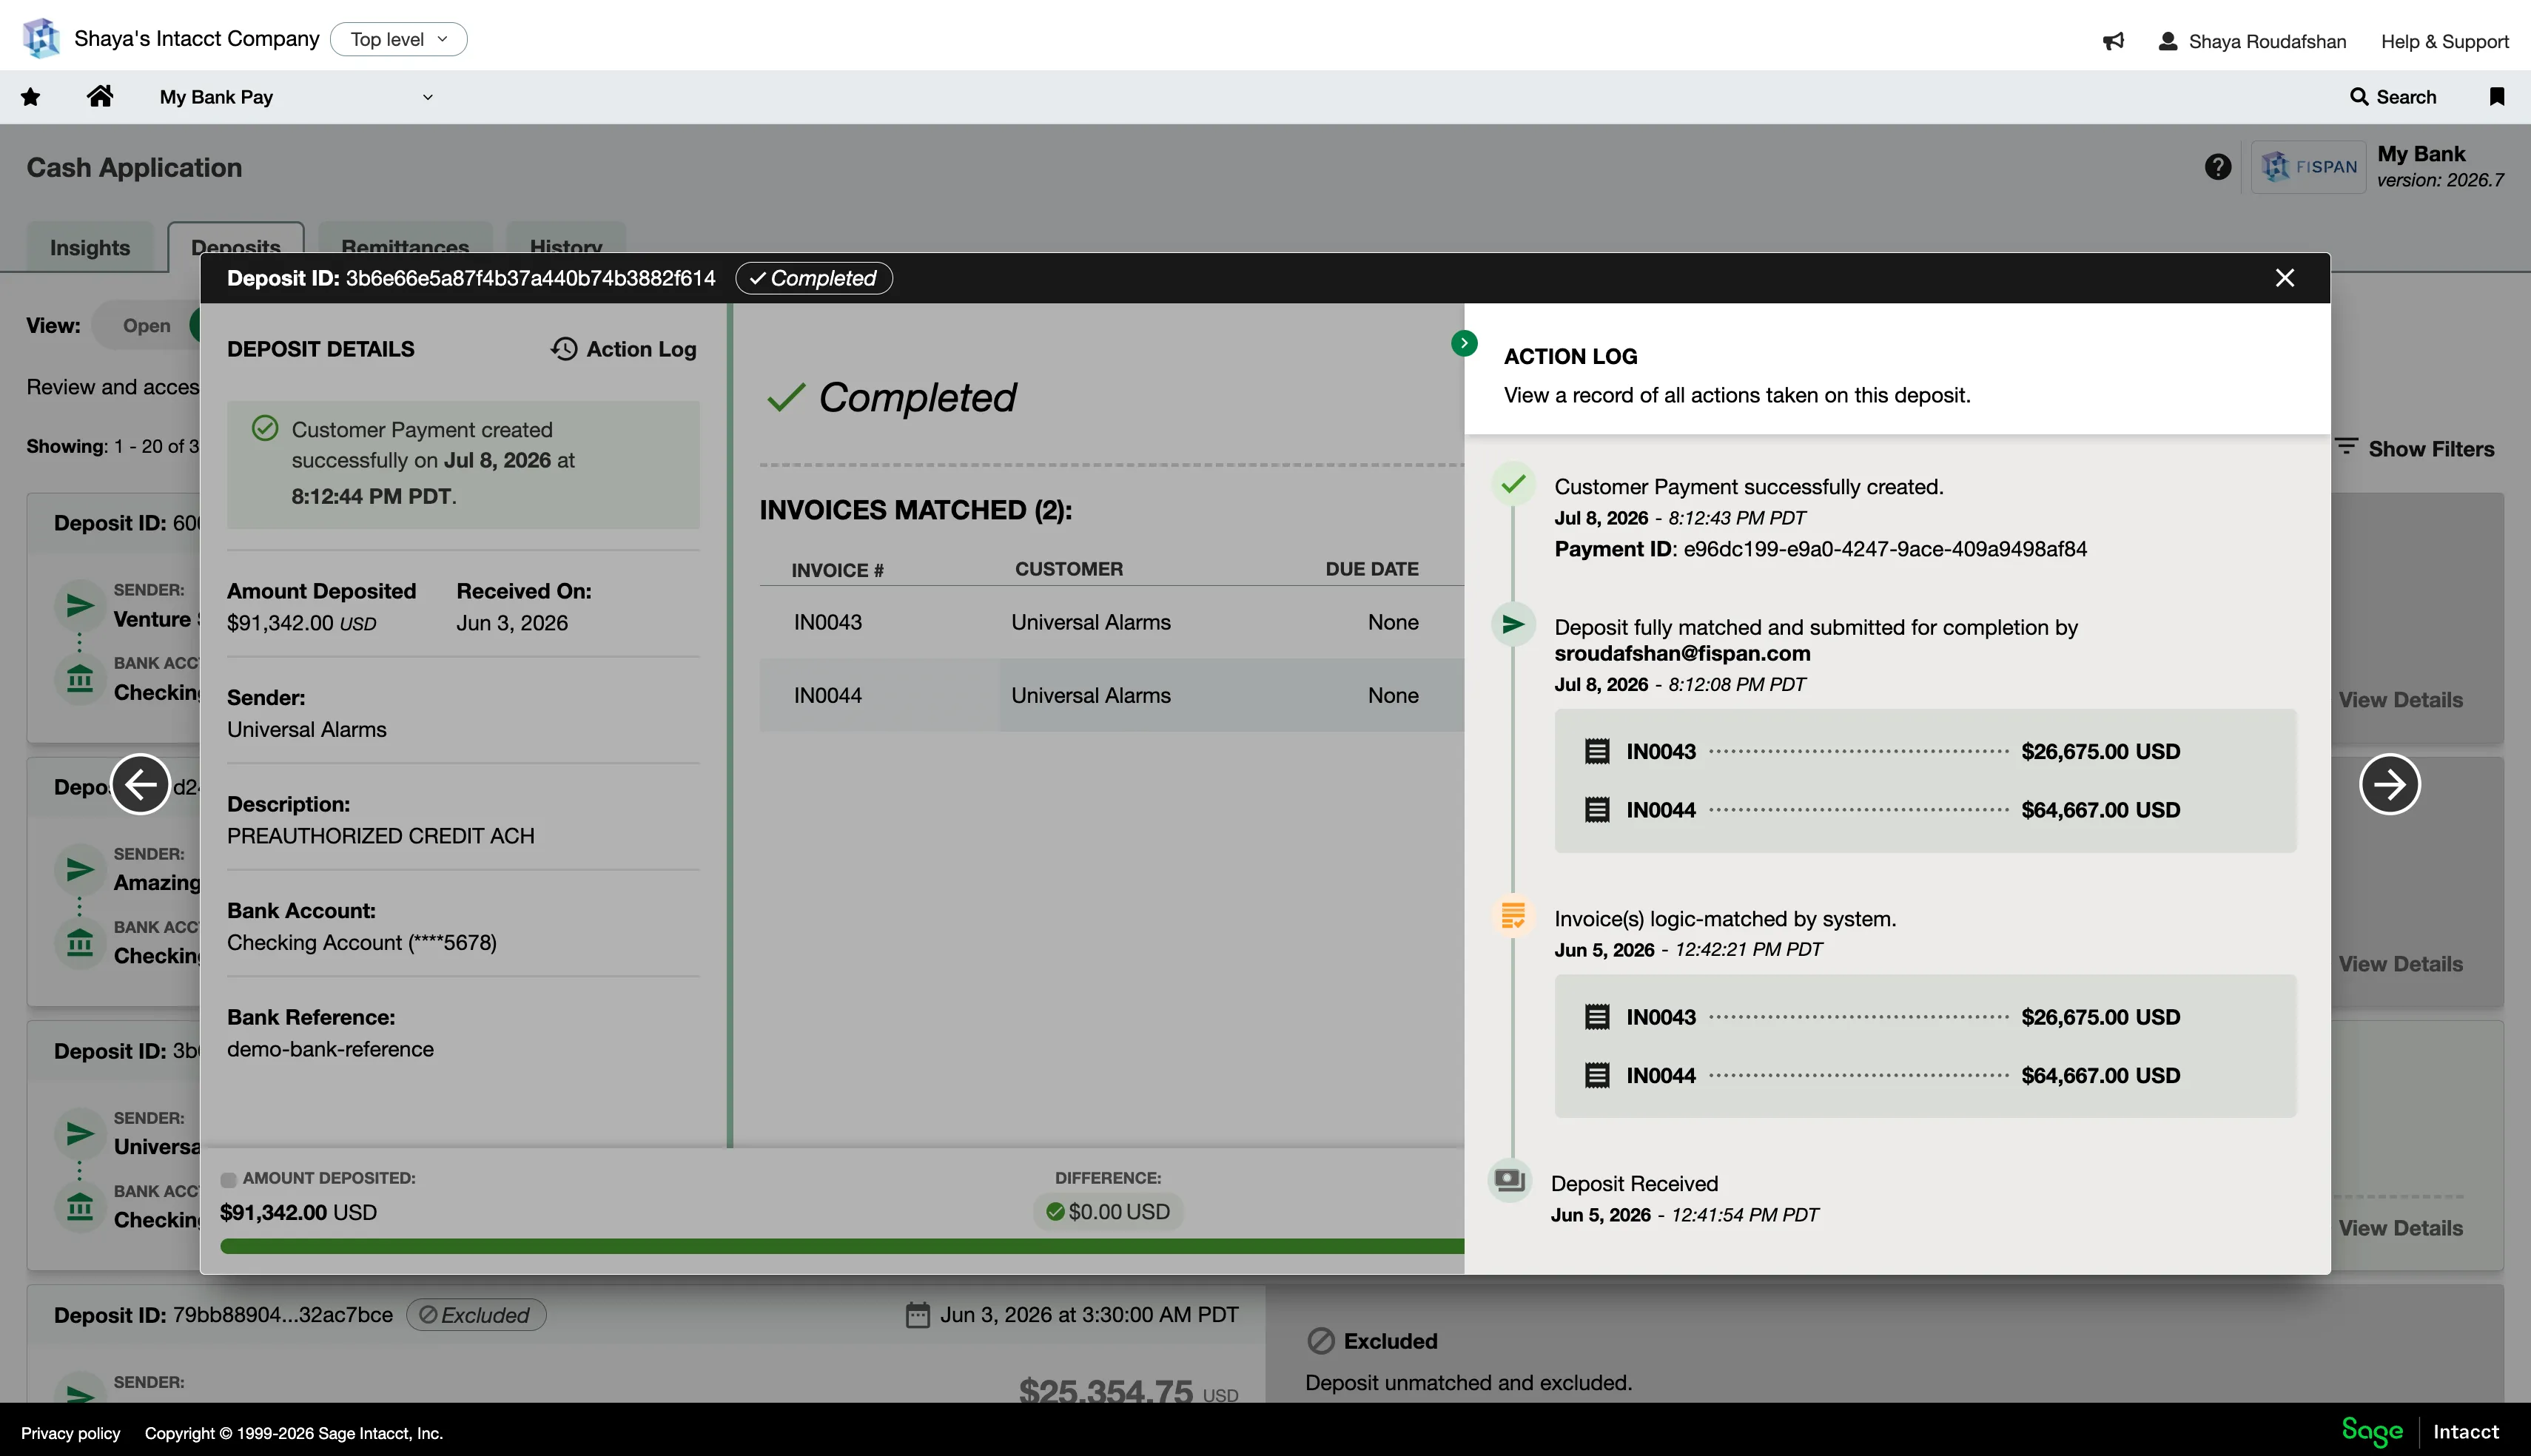Click the green check in Customer Payment notice
The height and width of the screenshot is (1456, 2531).
tap(265, 429)
